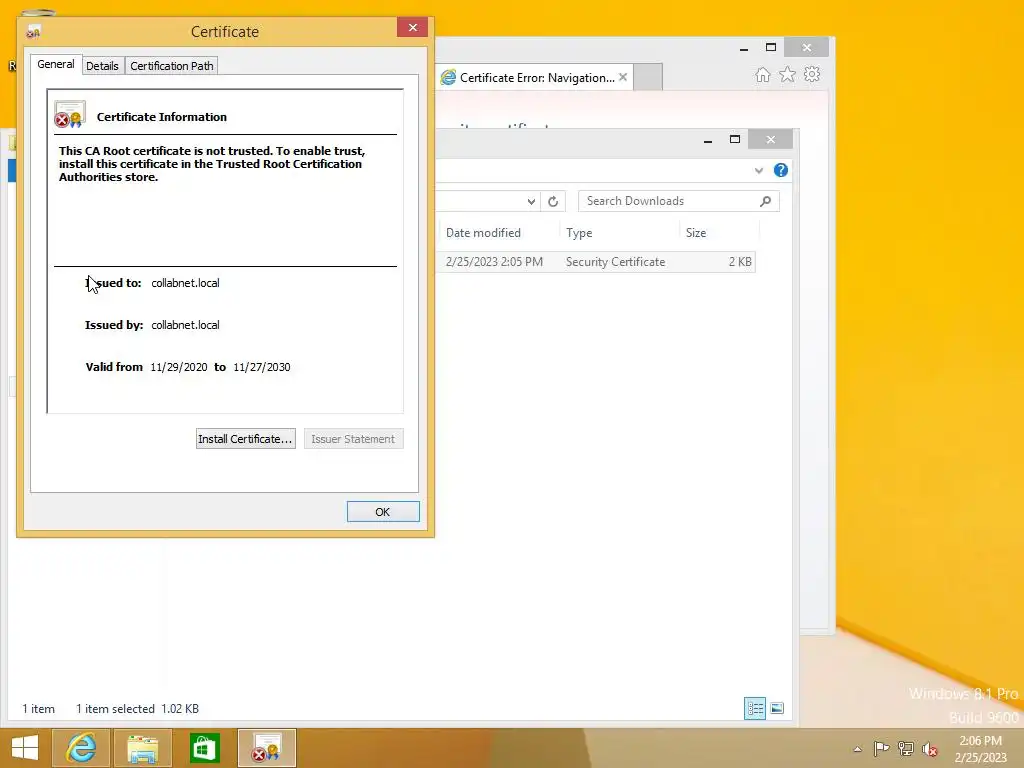Click Issued to collabnet.local value
Viewport: 1024px width, 768px height.
tap(185, 283)
